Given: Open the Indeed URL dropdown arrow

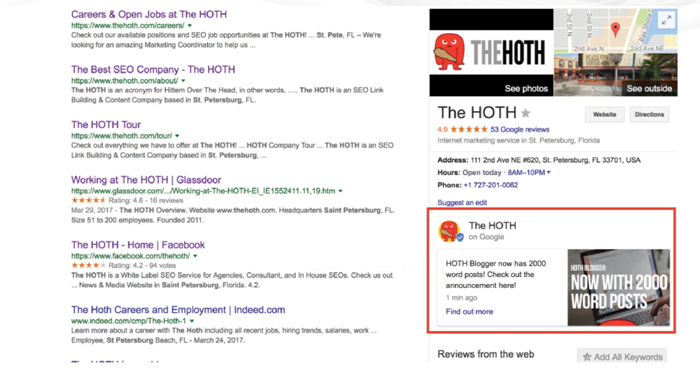Looking at the screenshot, I should point(192,321).
